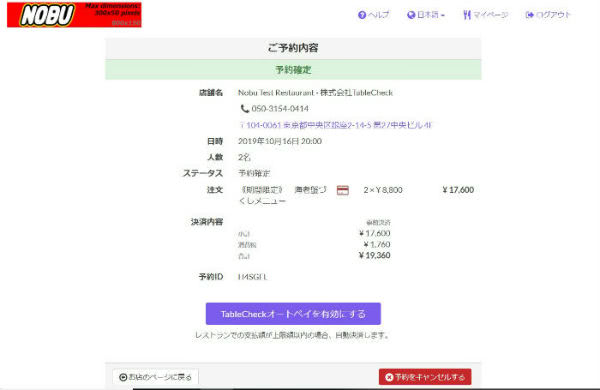The image size is (600, 390).
Task: Click the NOBU logo banner
Action: 74,15
